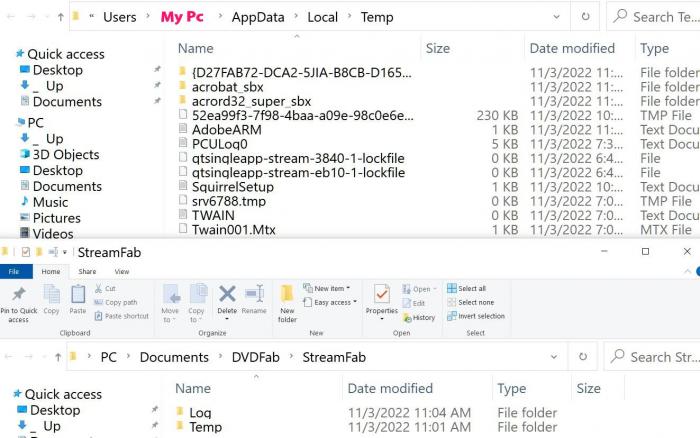
Task: Click Documents in StreamFab address bar
Action: (174, 357)
